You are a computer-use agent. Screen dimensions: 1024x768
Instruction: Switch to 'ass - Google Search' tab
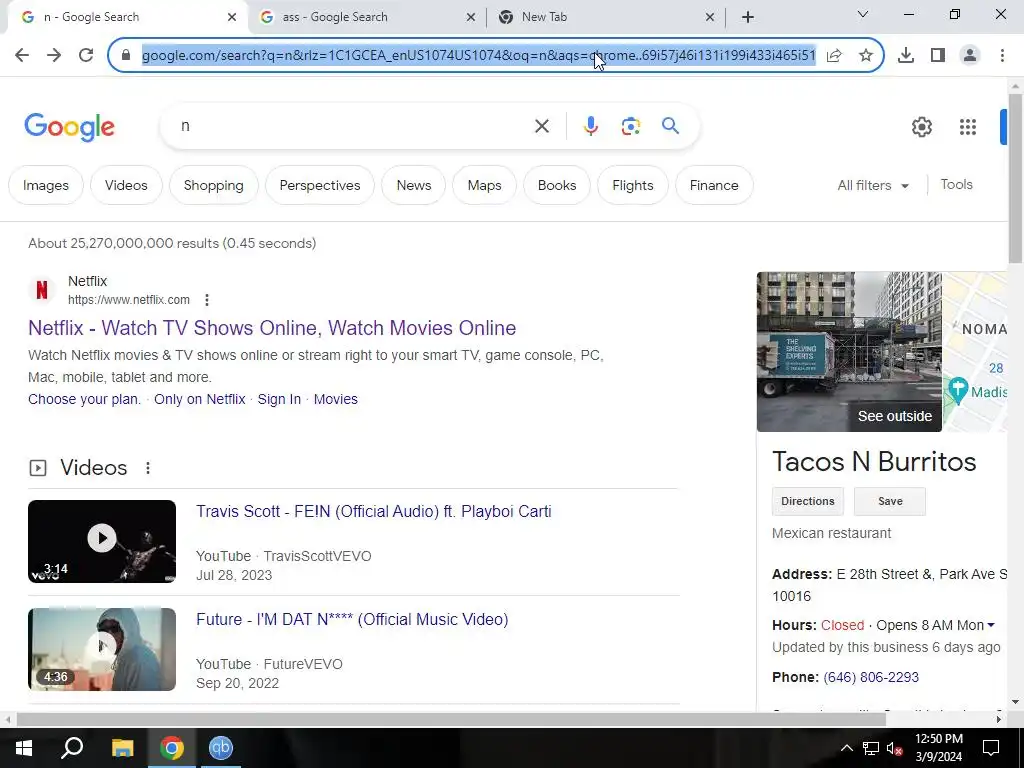tap(368, 17)
